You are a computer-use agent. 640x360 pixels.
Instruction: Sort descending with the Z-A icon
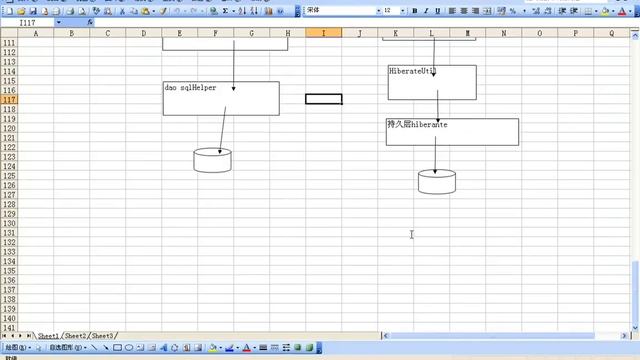pyautogui.click(x=254, y=11)
